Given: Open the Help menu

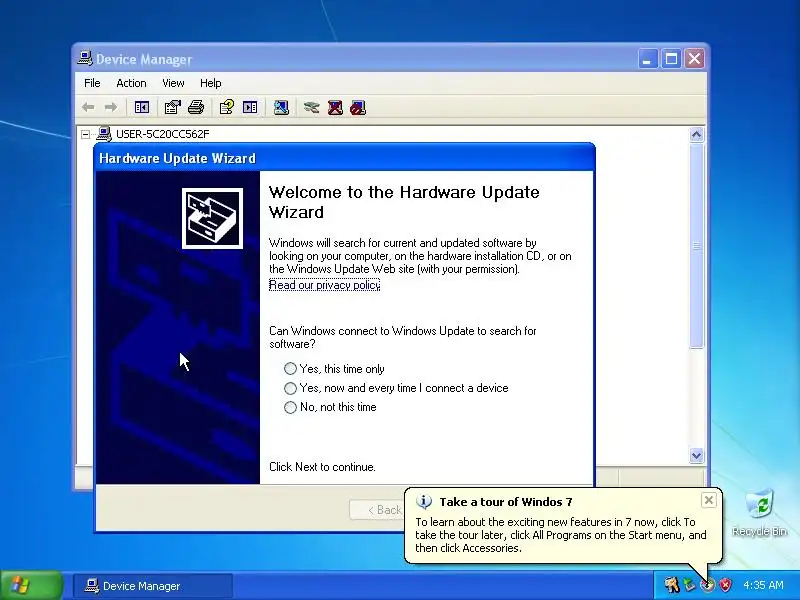Looking at the screenshot, I should (210, 83).
